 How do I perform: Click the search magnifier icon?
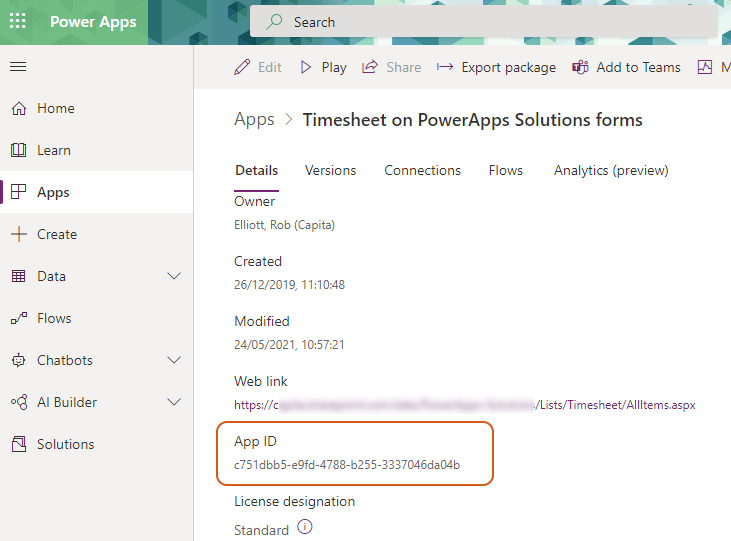click(x=274, y=21)
